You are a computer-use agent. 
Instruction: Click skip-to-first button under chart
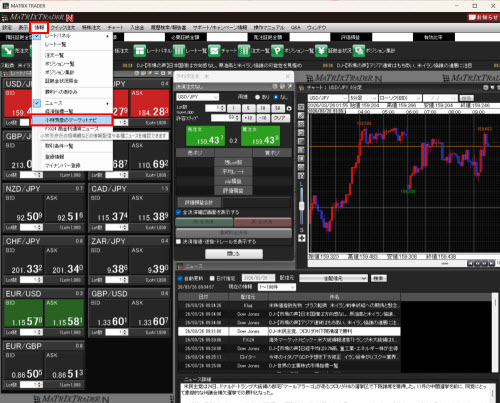(470, 263)
